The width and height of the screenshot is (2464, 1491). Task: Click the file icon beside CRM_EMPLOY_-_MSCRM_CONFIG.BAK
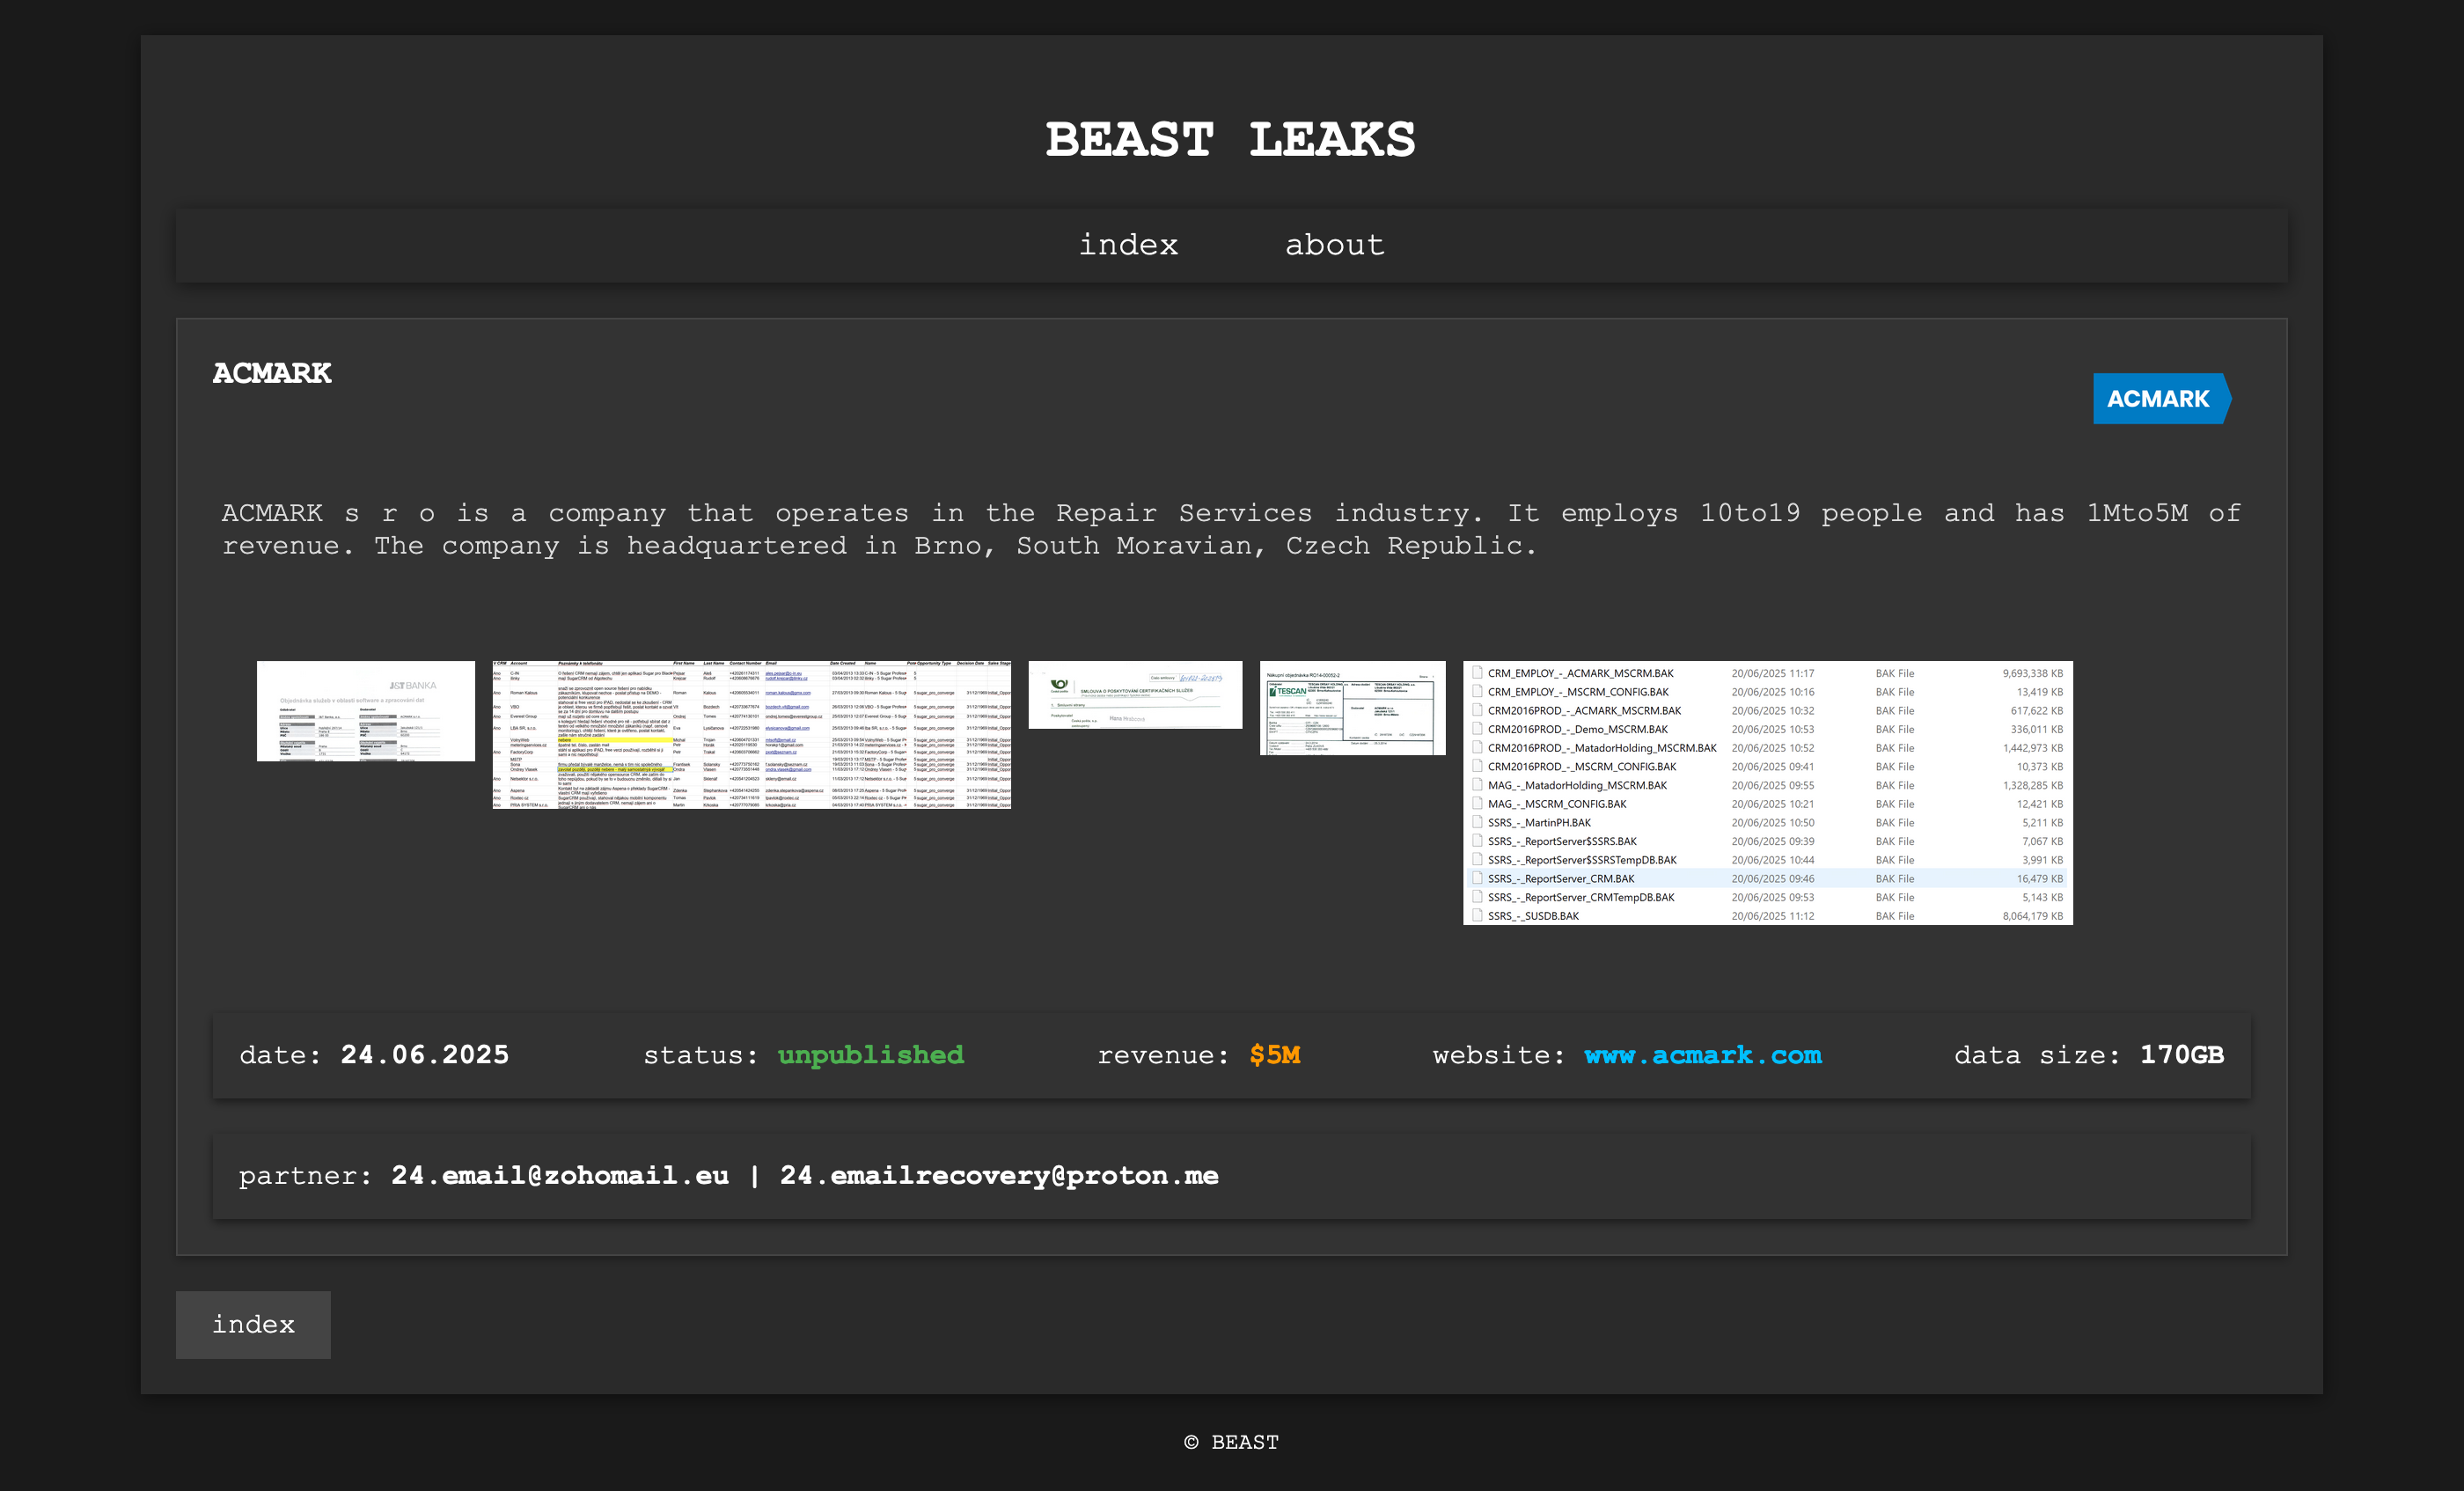click(x=1477, y=691)
